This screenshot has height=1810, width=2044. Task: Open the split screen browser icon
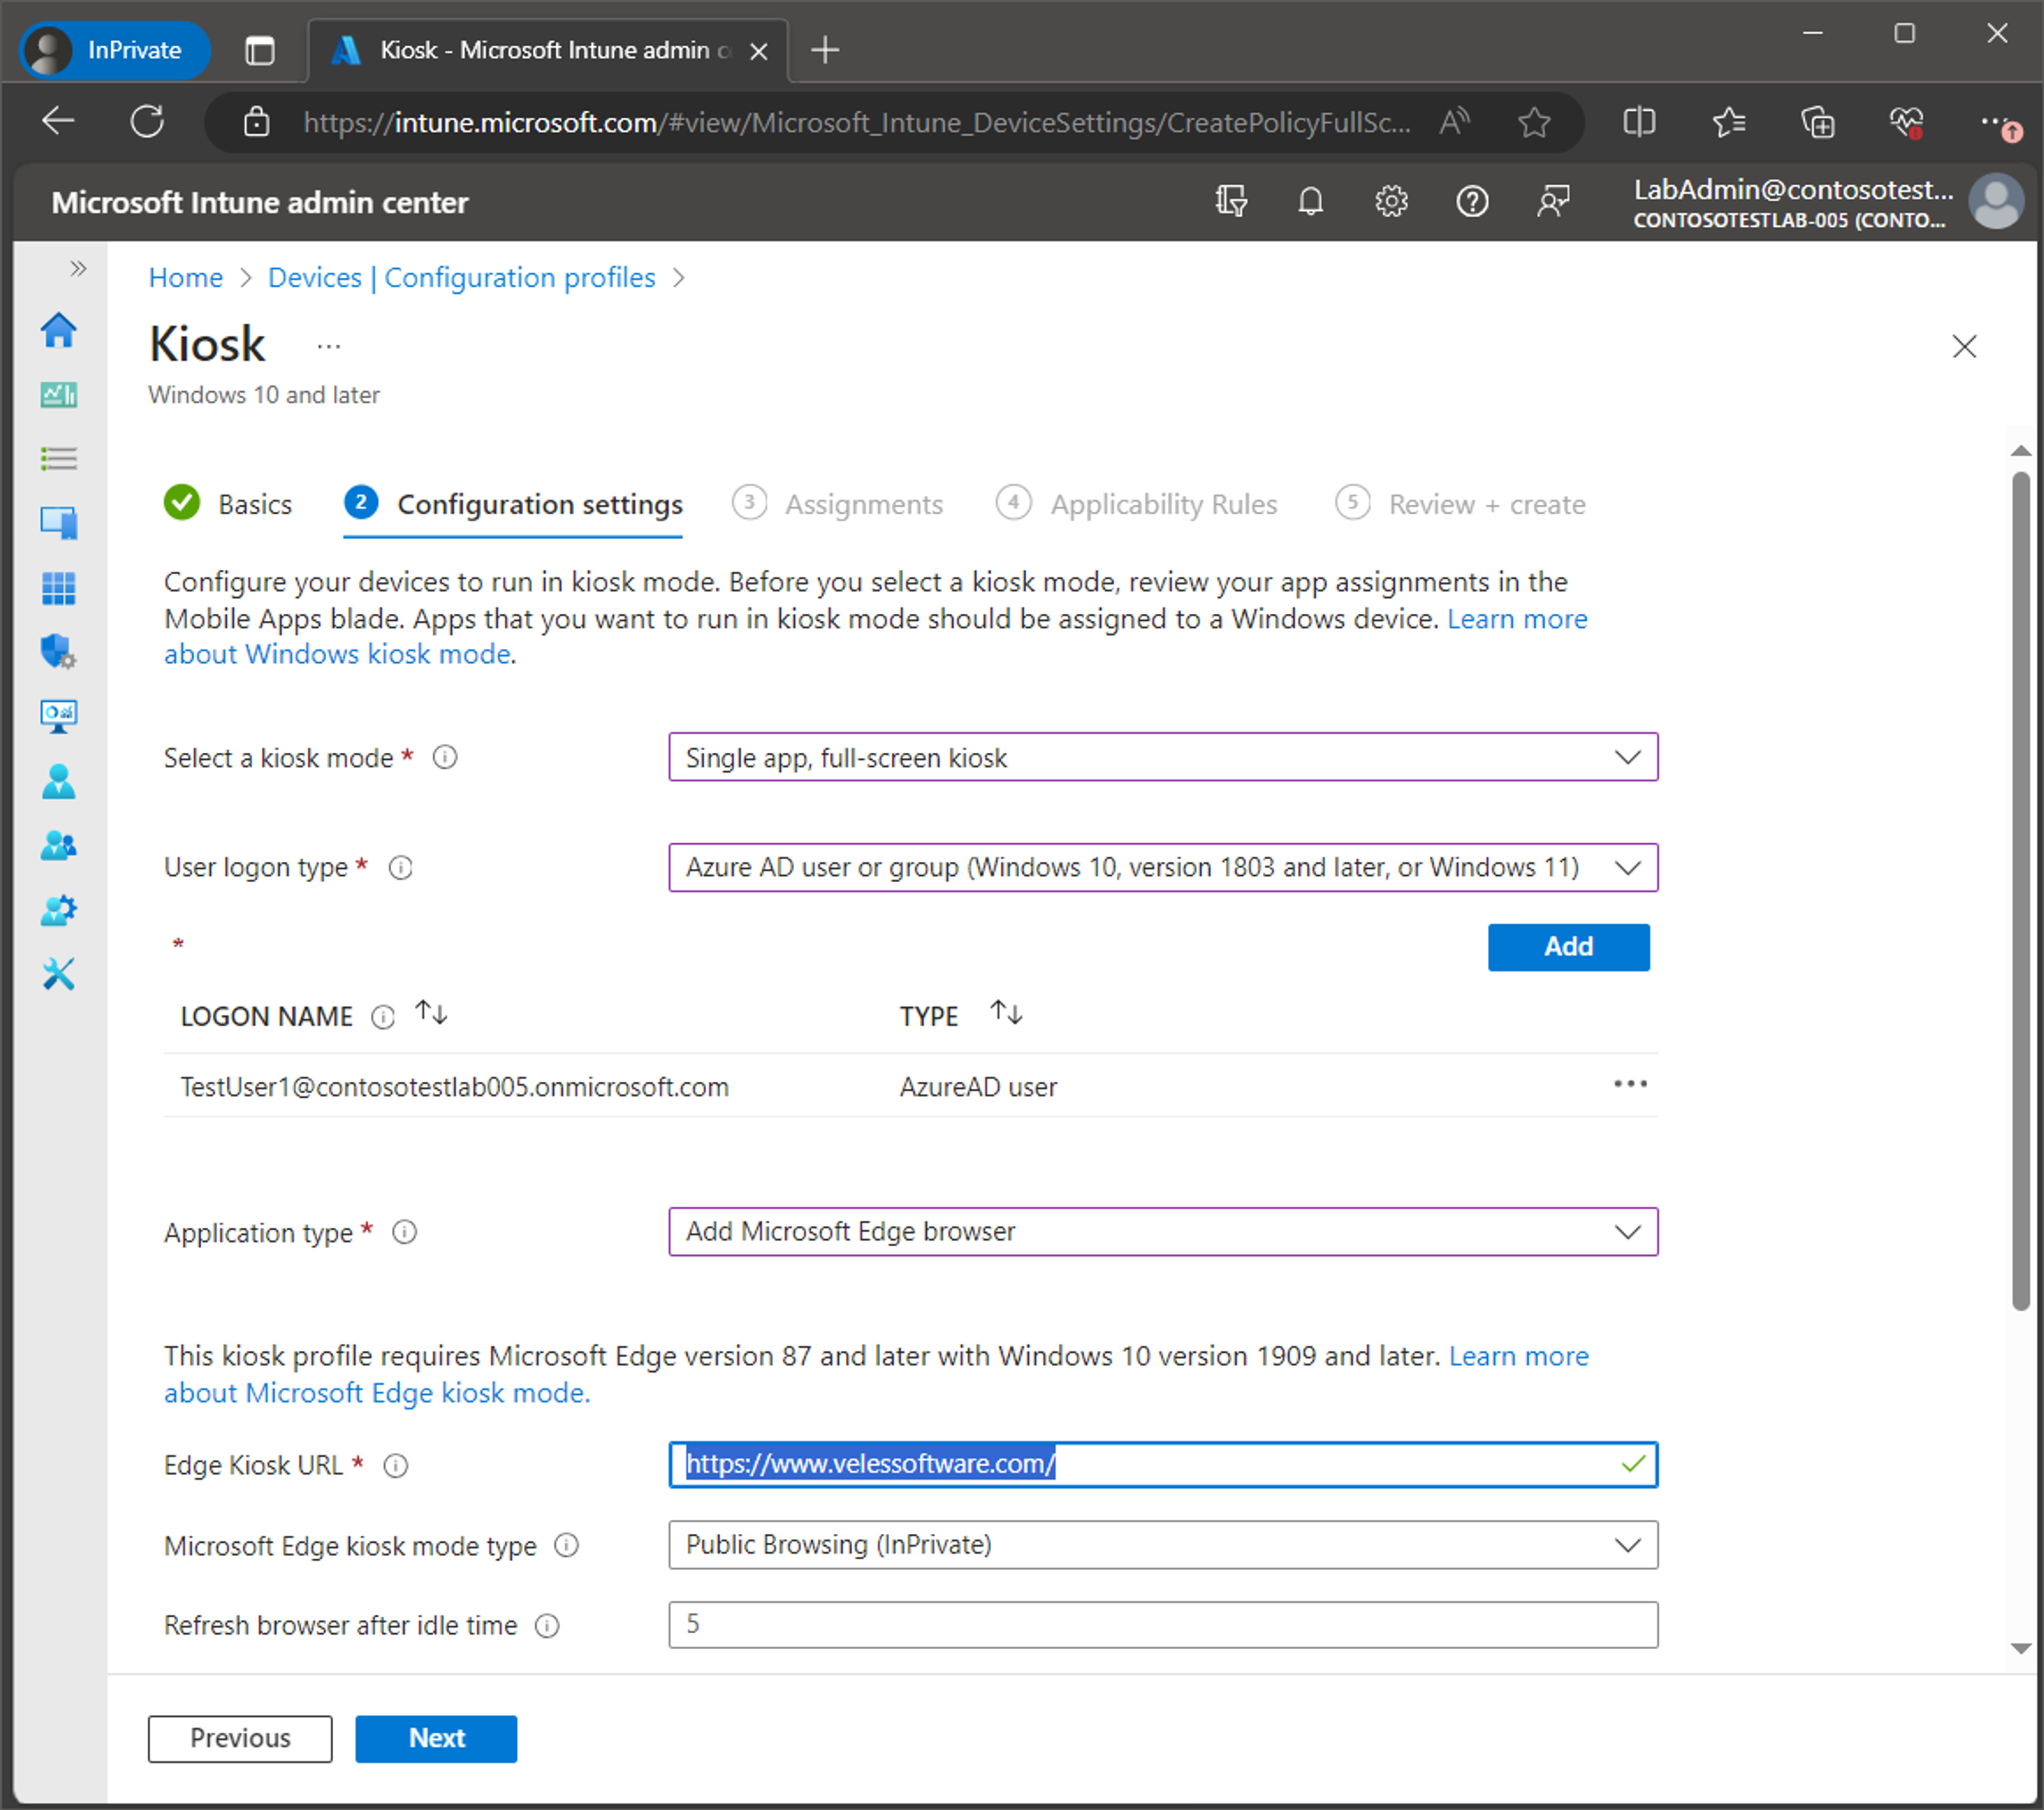pos(1639,122)
